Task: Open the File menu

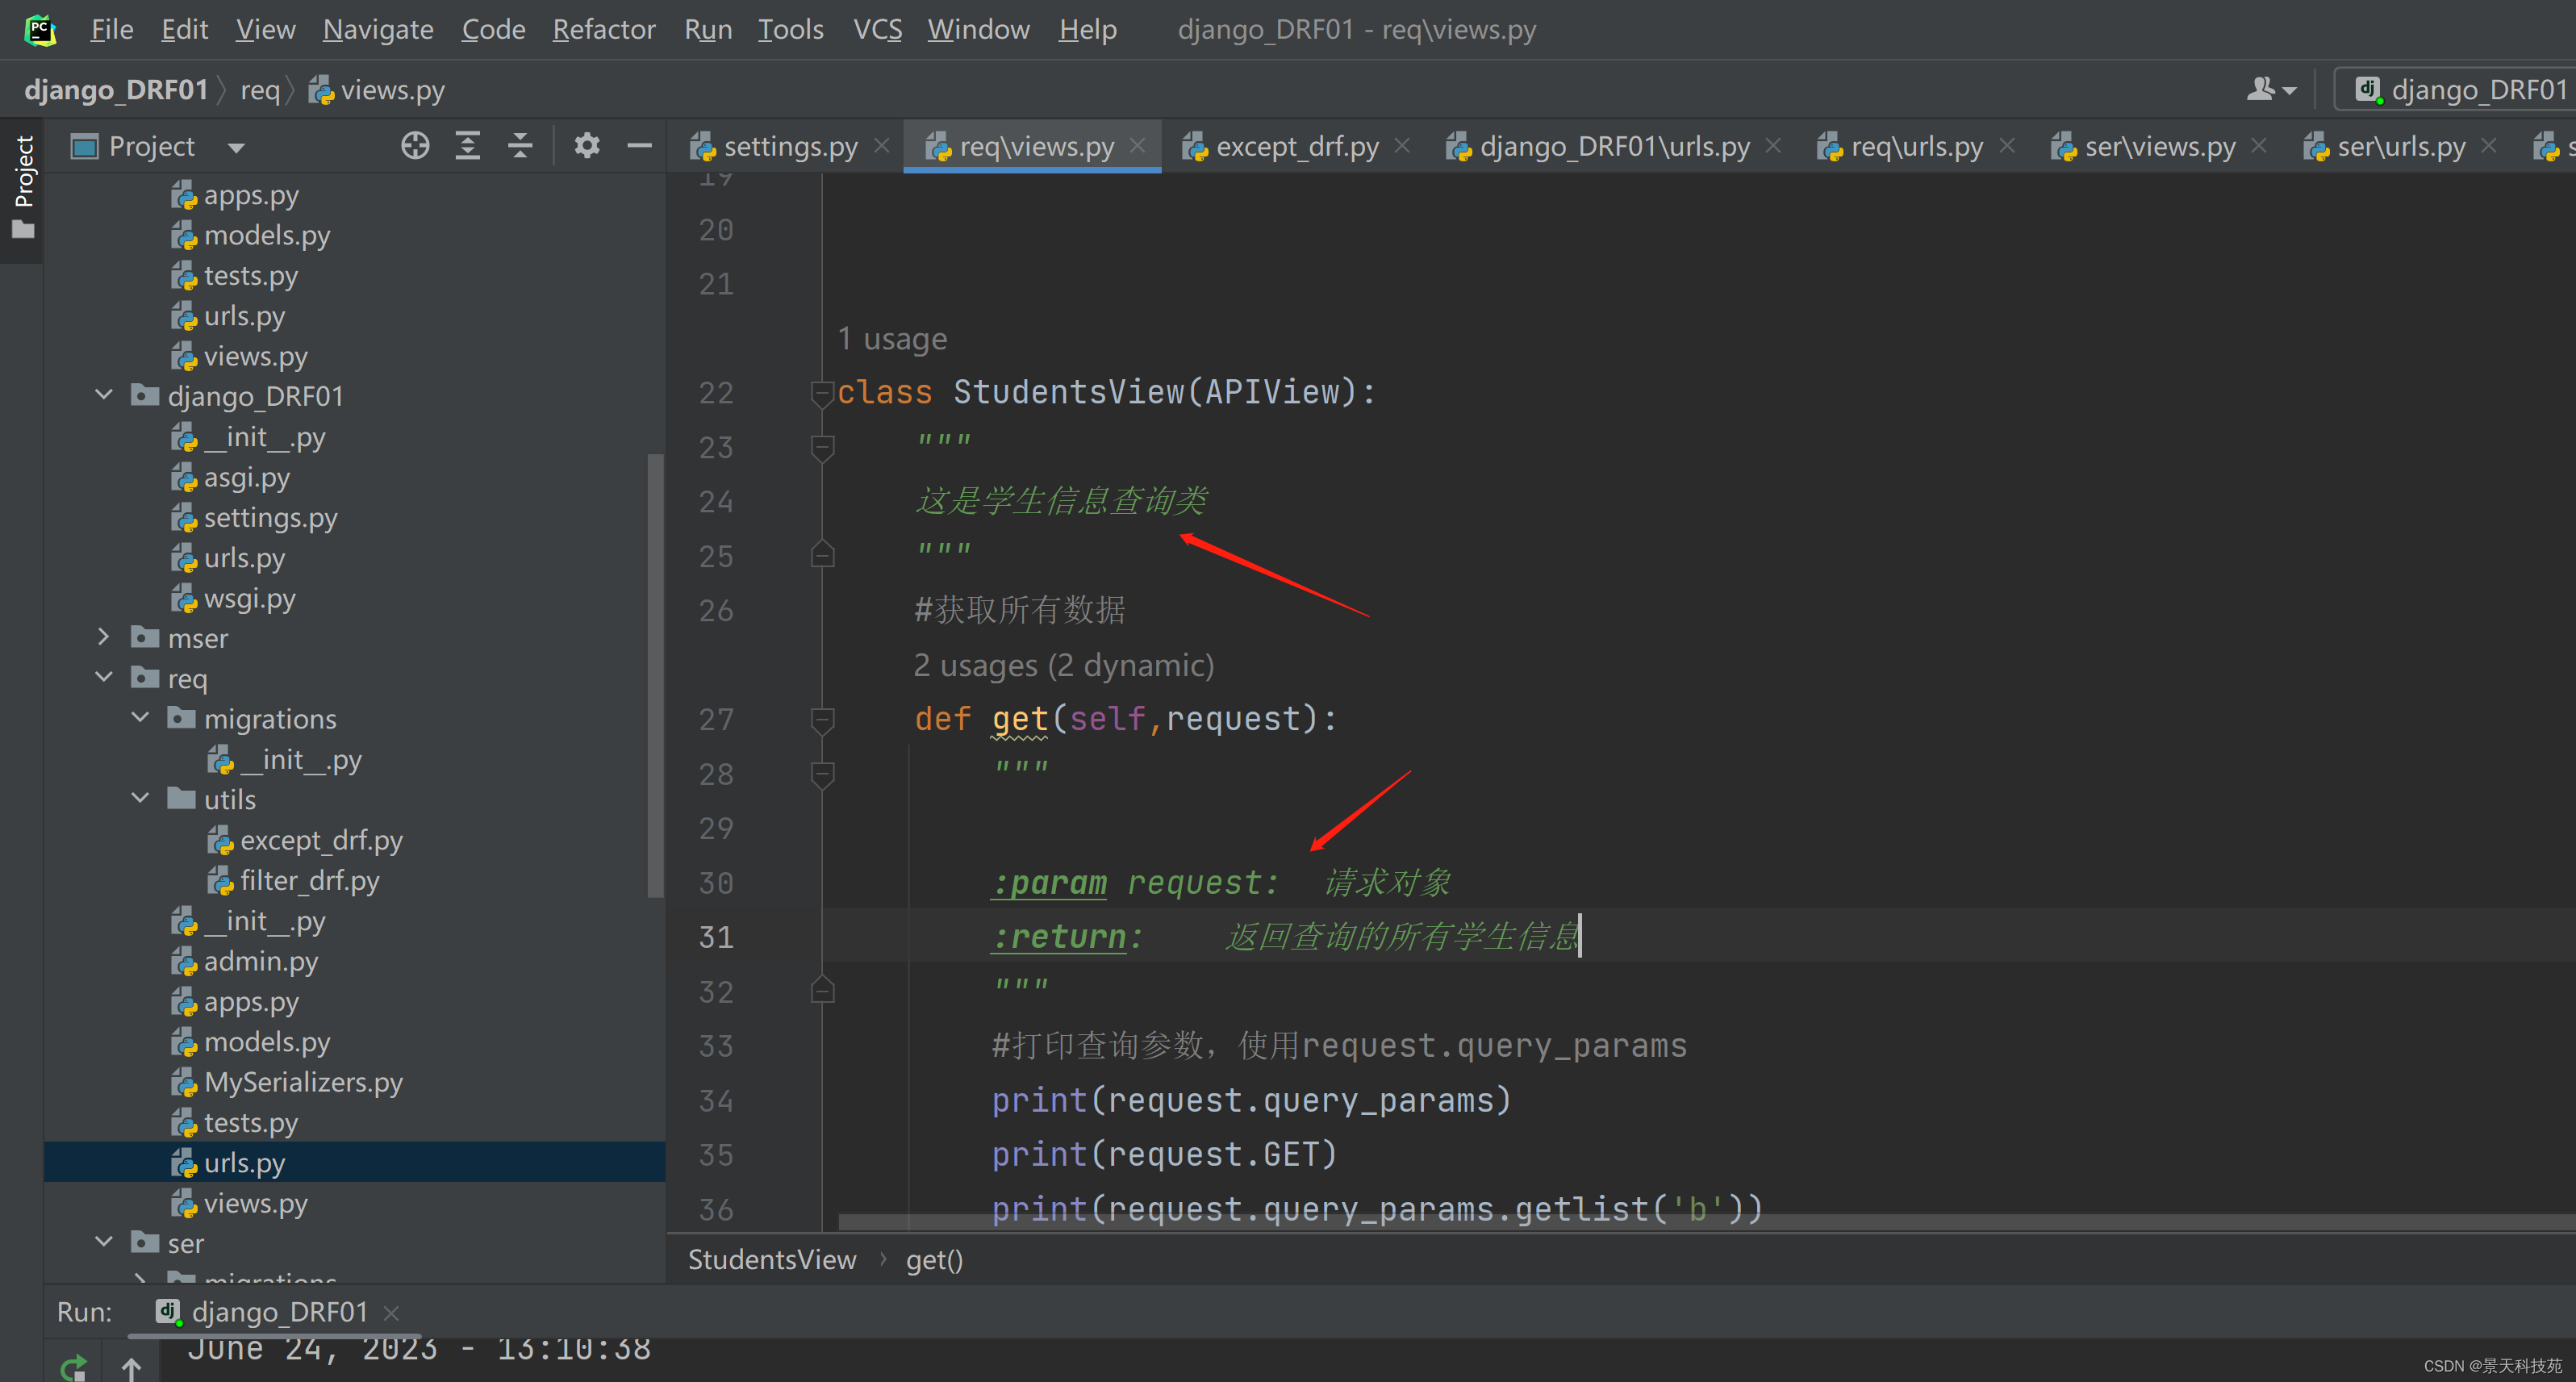Action: pyautogui.click(x=111, y=29)
